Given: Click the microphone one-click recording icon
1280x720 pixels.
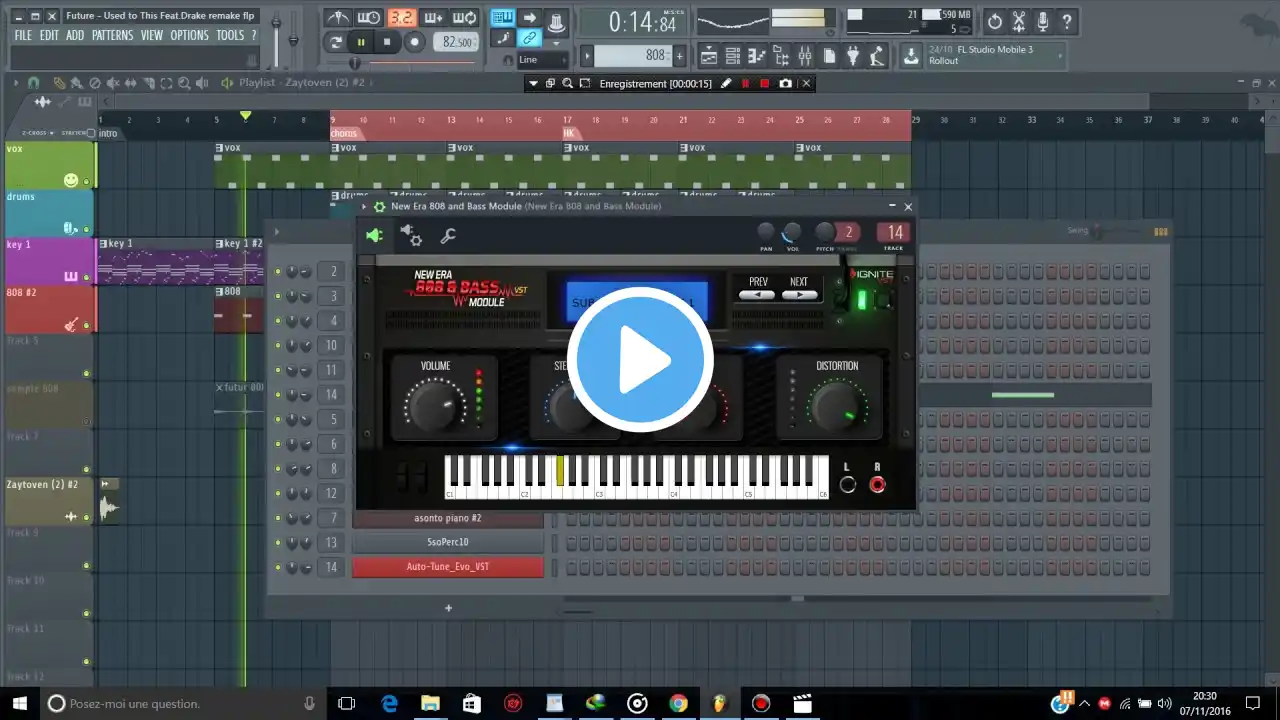Looking at the screenshot, I should (1043, 21).
